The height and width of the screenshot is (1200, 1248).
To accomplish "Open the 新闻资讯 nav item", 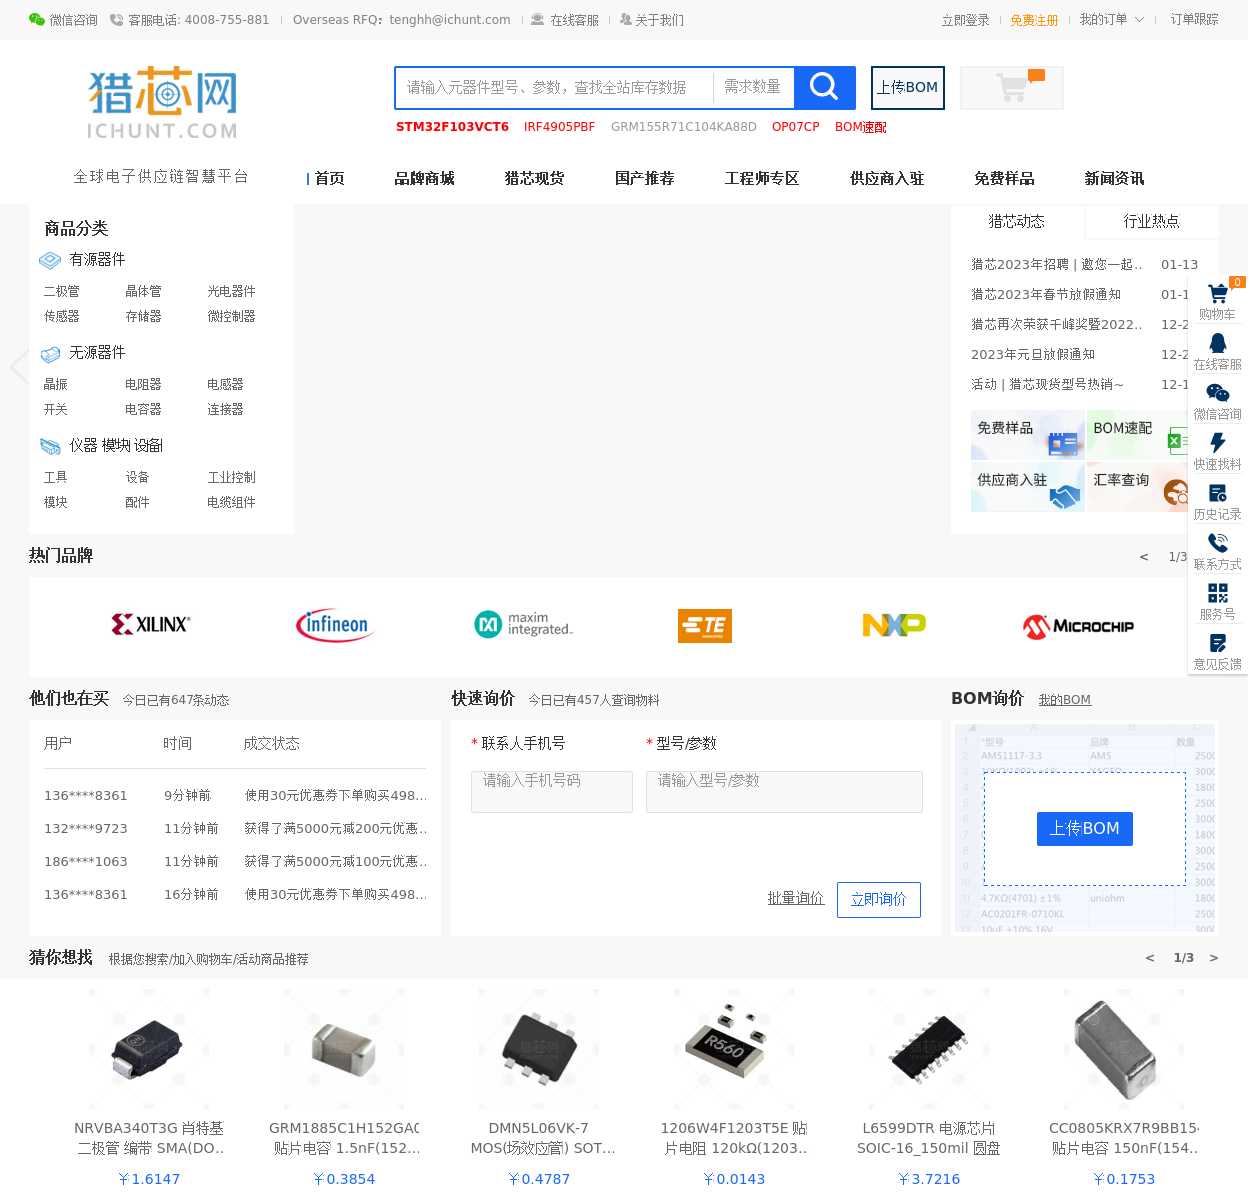I will [1114, 178].
